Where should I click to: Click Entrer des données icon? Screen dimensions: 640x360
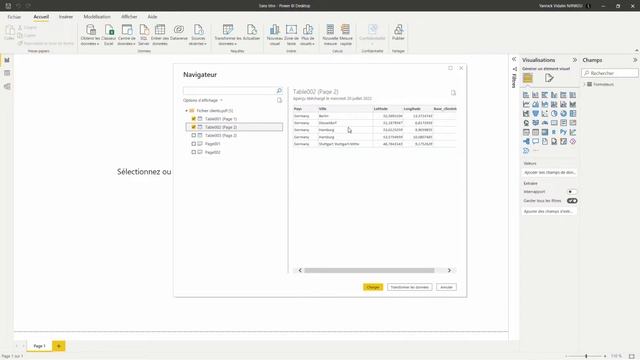point(160,30)
